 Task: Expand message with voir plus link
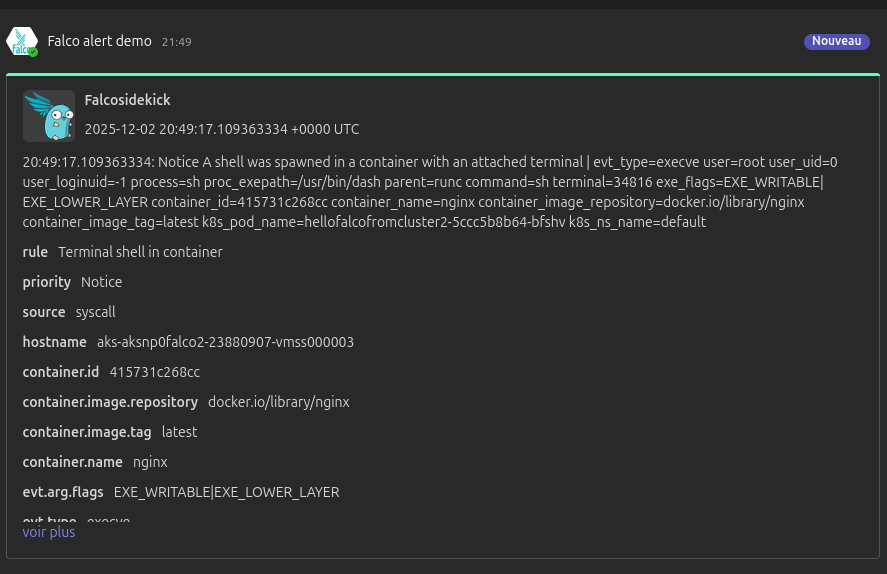[x=49, y=532]
